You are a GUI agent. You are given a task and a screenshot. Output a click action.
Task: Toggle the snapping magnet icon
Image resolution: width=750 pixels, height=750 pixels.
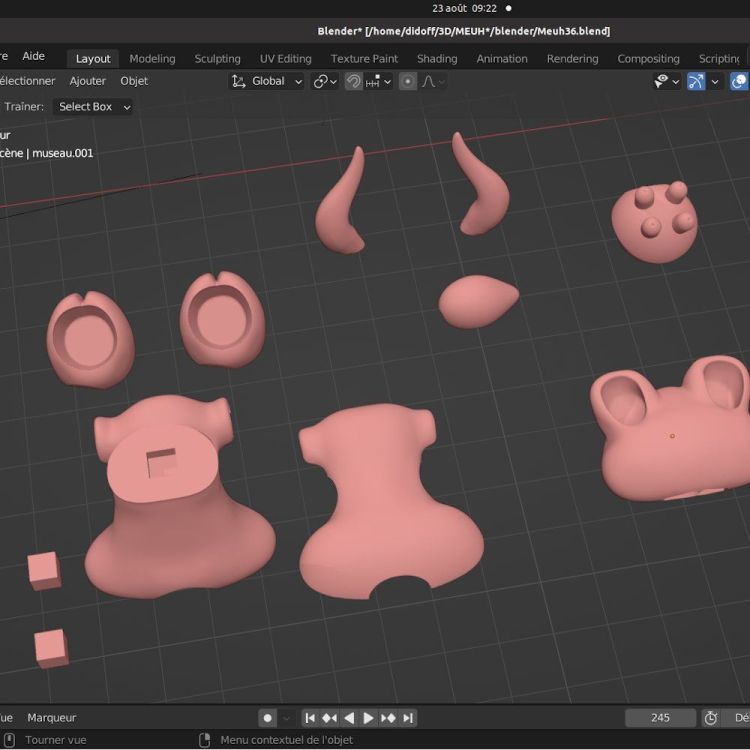[x=353, y=81]
